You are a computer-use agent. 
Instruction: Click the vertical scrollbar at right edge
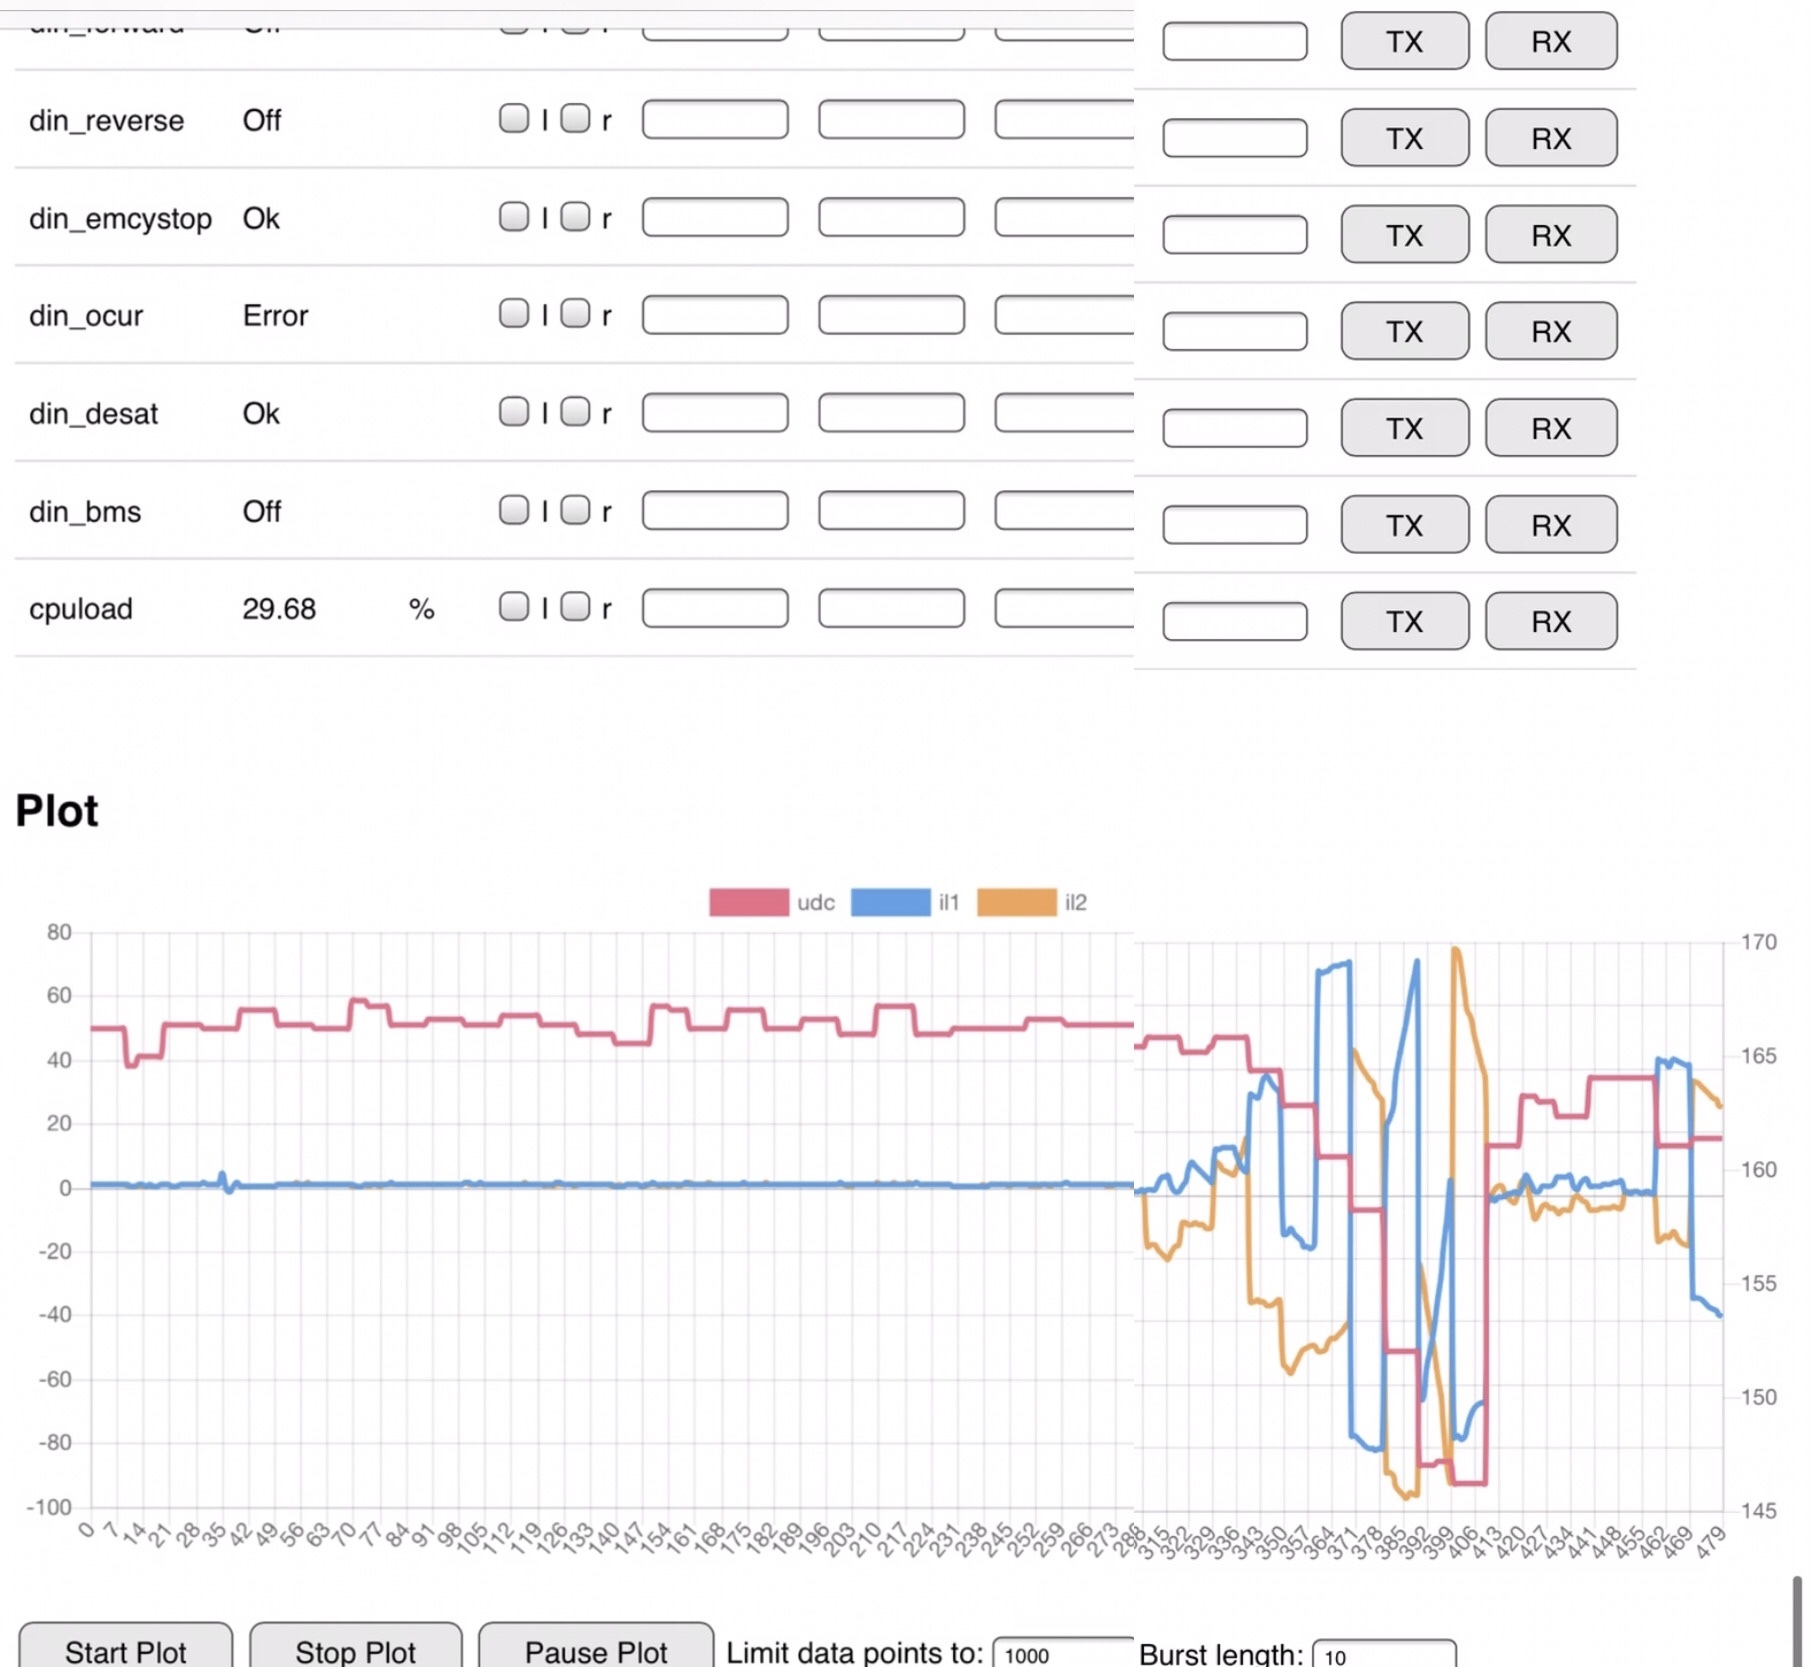click(1796, 1620)
